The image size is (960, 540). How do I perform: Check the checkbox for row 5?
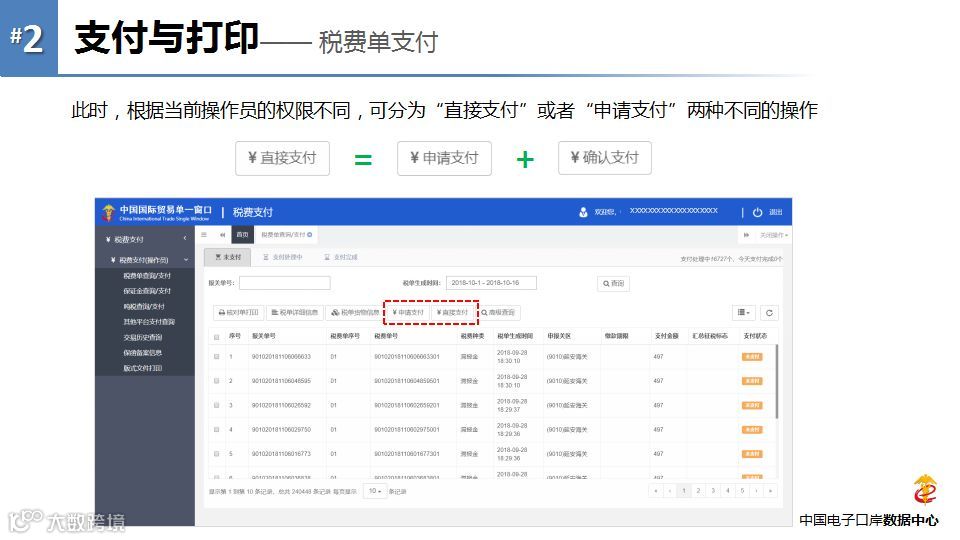pos(216,454)
